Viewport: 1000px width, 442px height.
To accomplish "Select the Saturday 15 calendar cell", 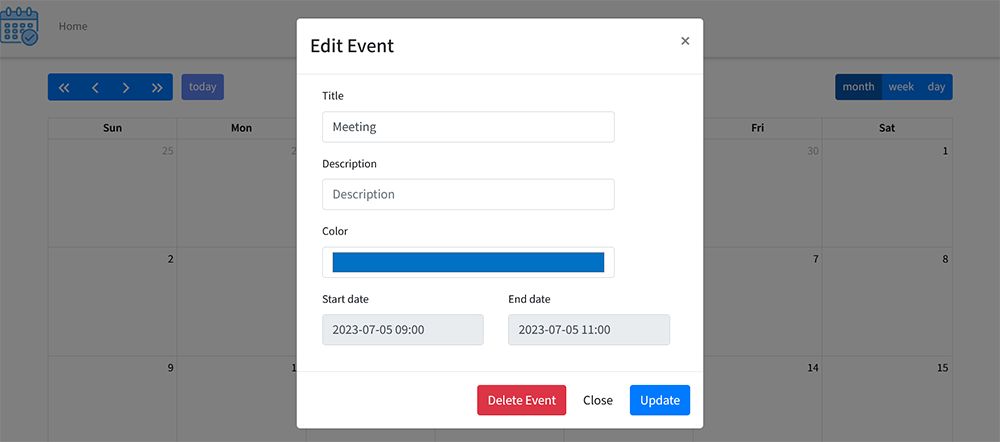I will pyautogui.click(x=887, y=400).
